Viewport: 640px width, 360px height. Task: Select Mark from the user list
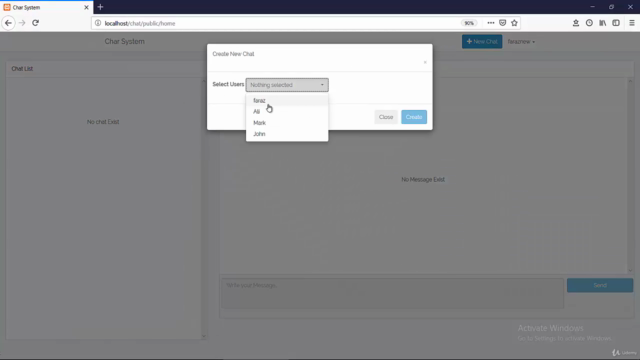pyautogui.click(x=287, y=123)
